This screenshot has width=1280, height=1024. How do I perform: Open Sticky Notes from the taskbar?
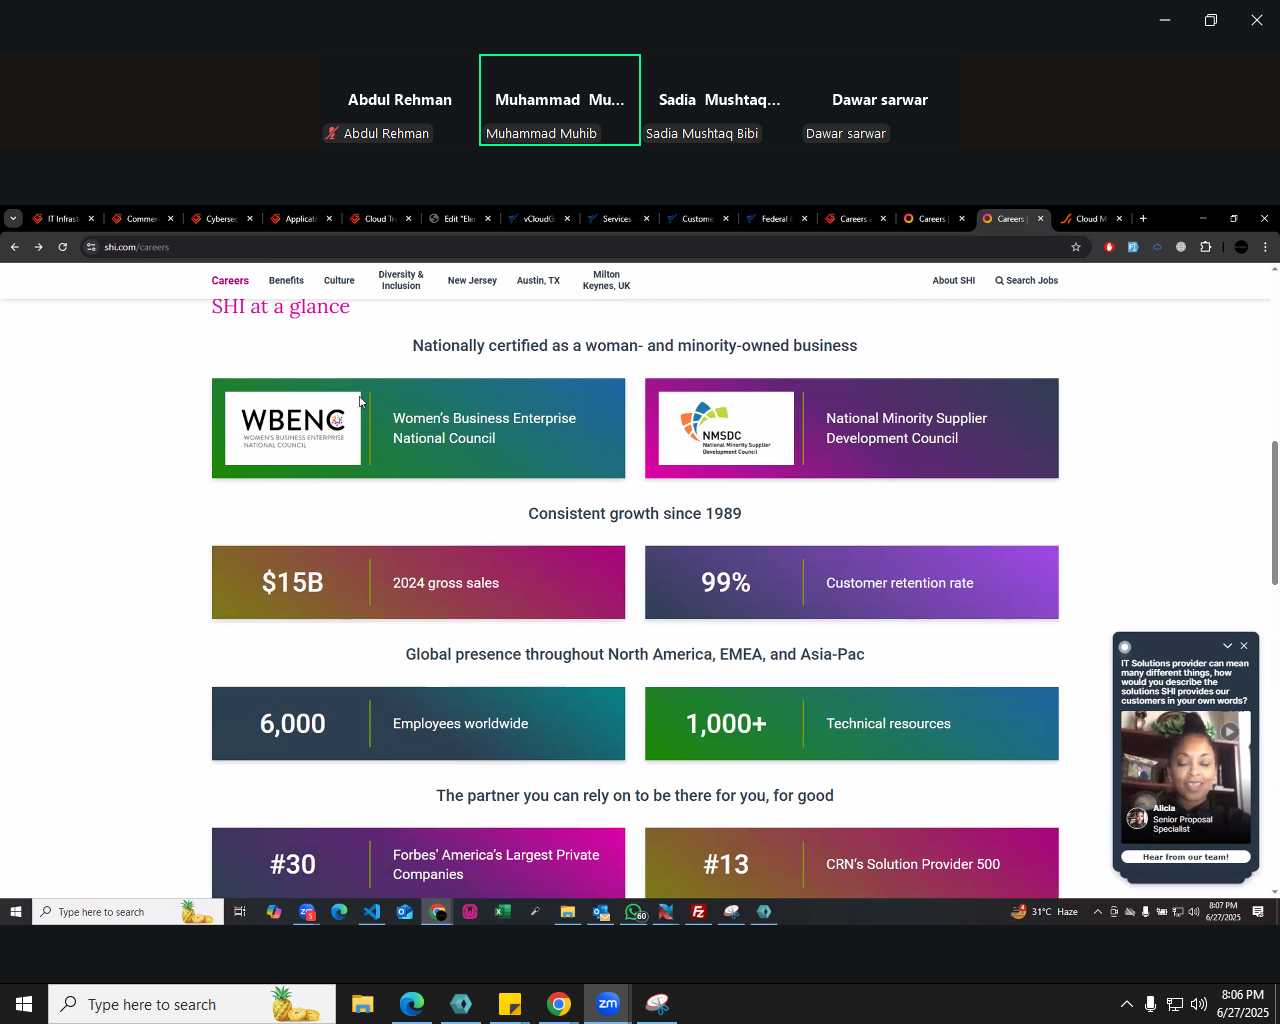point(510,1004)
